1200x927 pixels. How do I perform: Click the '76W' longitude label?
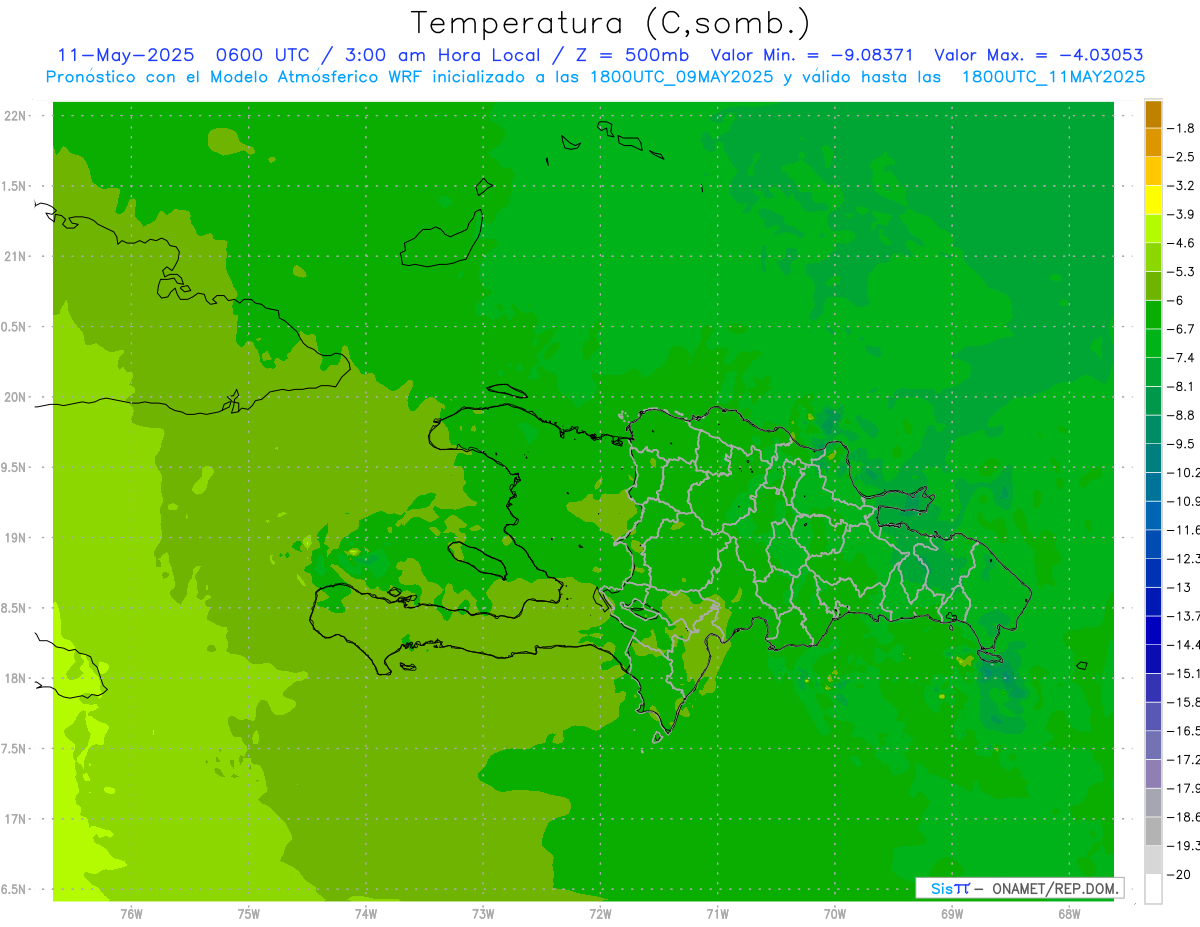tap(131, 914)
